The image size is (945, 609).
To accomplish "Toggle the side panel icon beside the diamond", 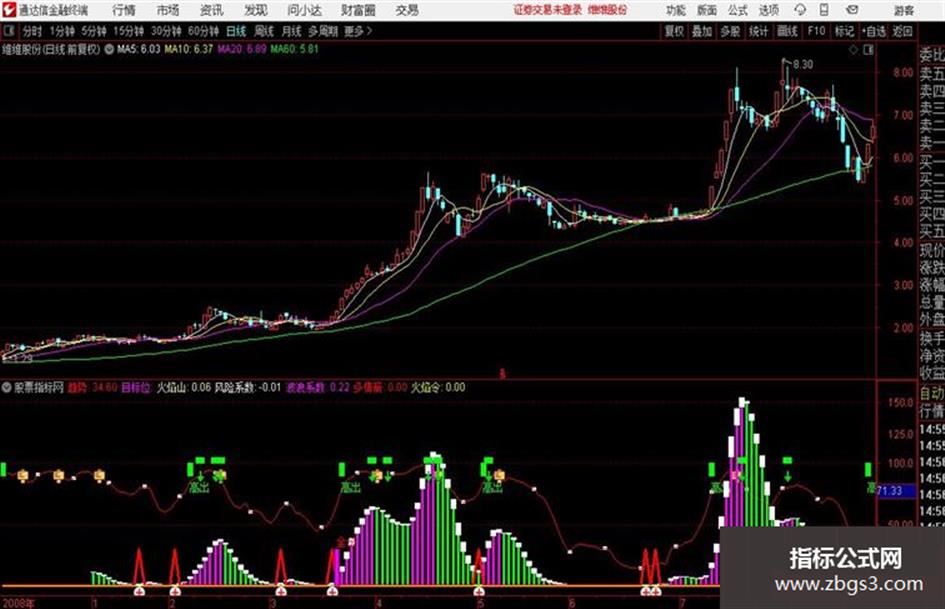I will 868,50.
